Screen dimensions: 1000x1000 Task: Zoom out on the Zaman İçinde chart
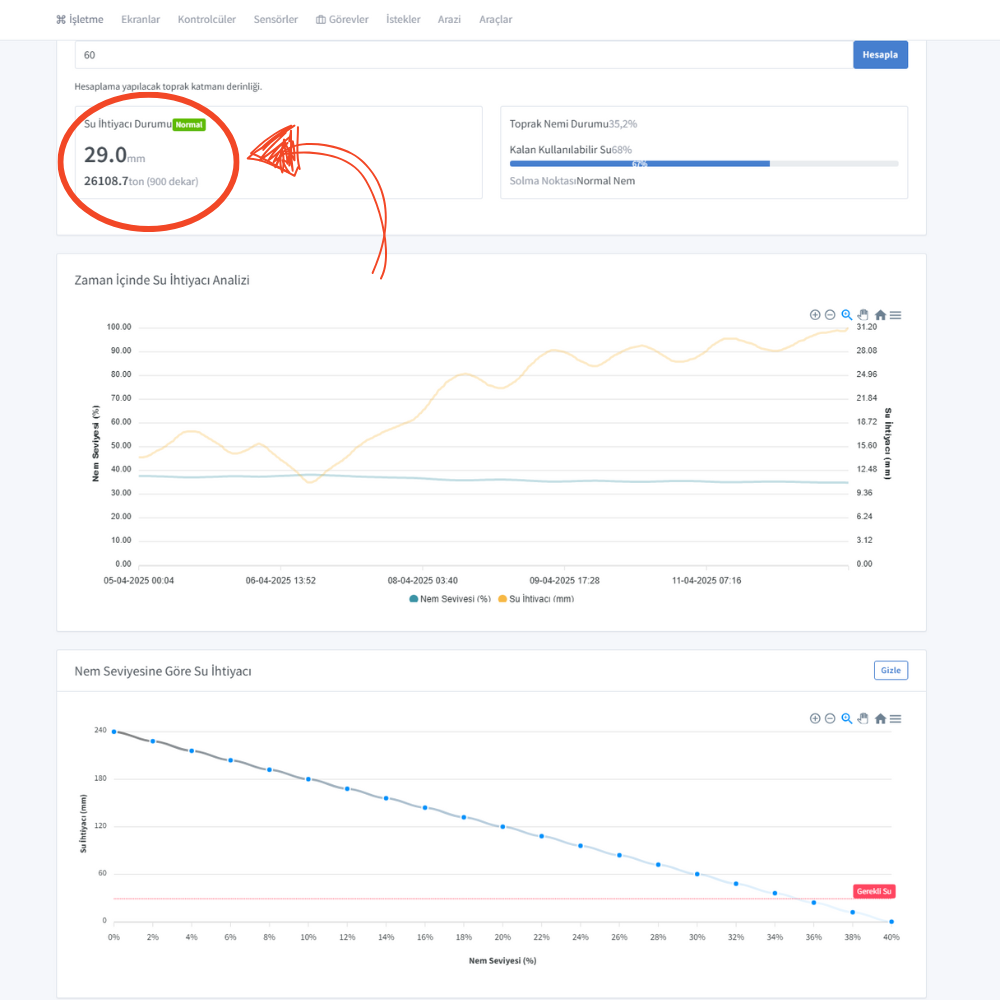(830, 315)
